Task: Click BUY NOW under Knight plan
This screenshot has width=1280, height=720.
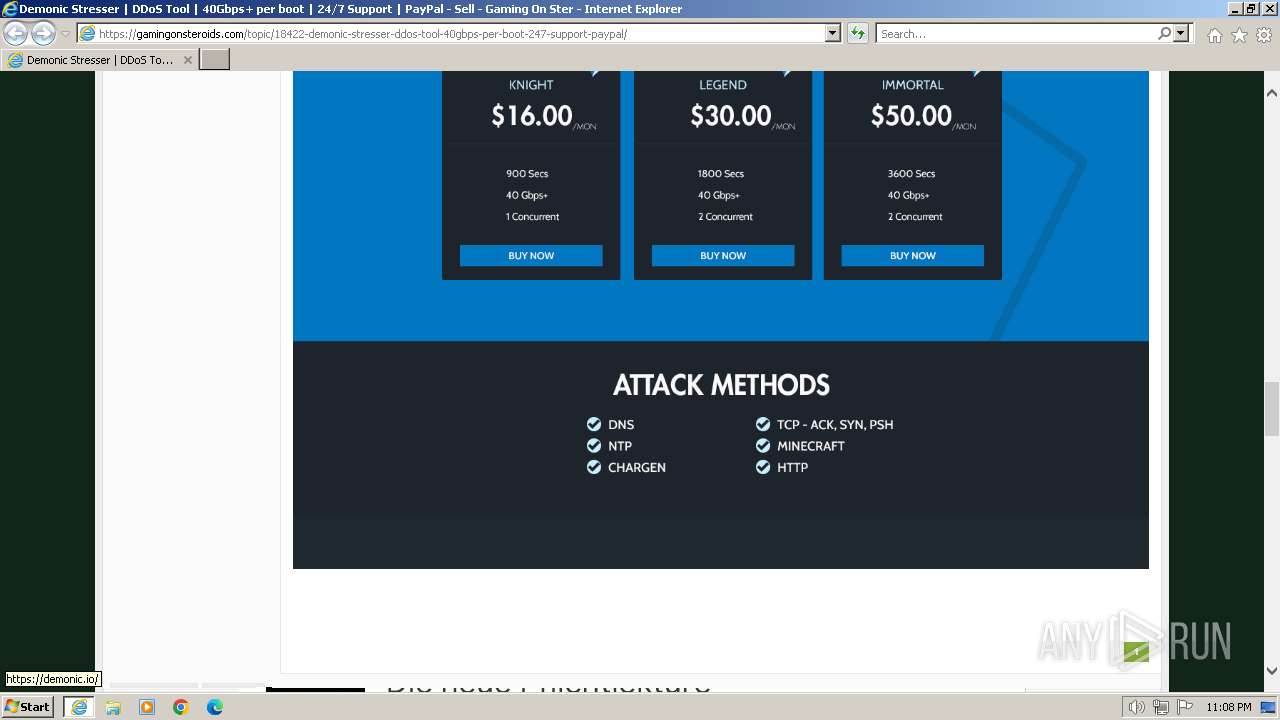Action: (x=531, y=255)
